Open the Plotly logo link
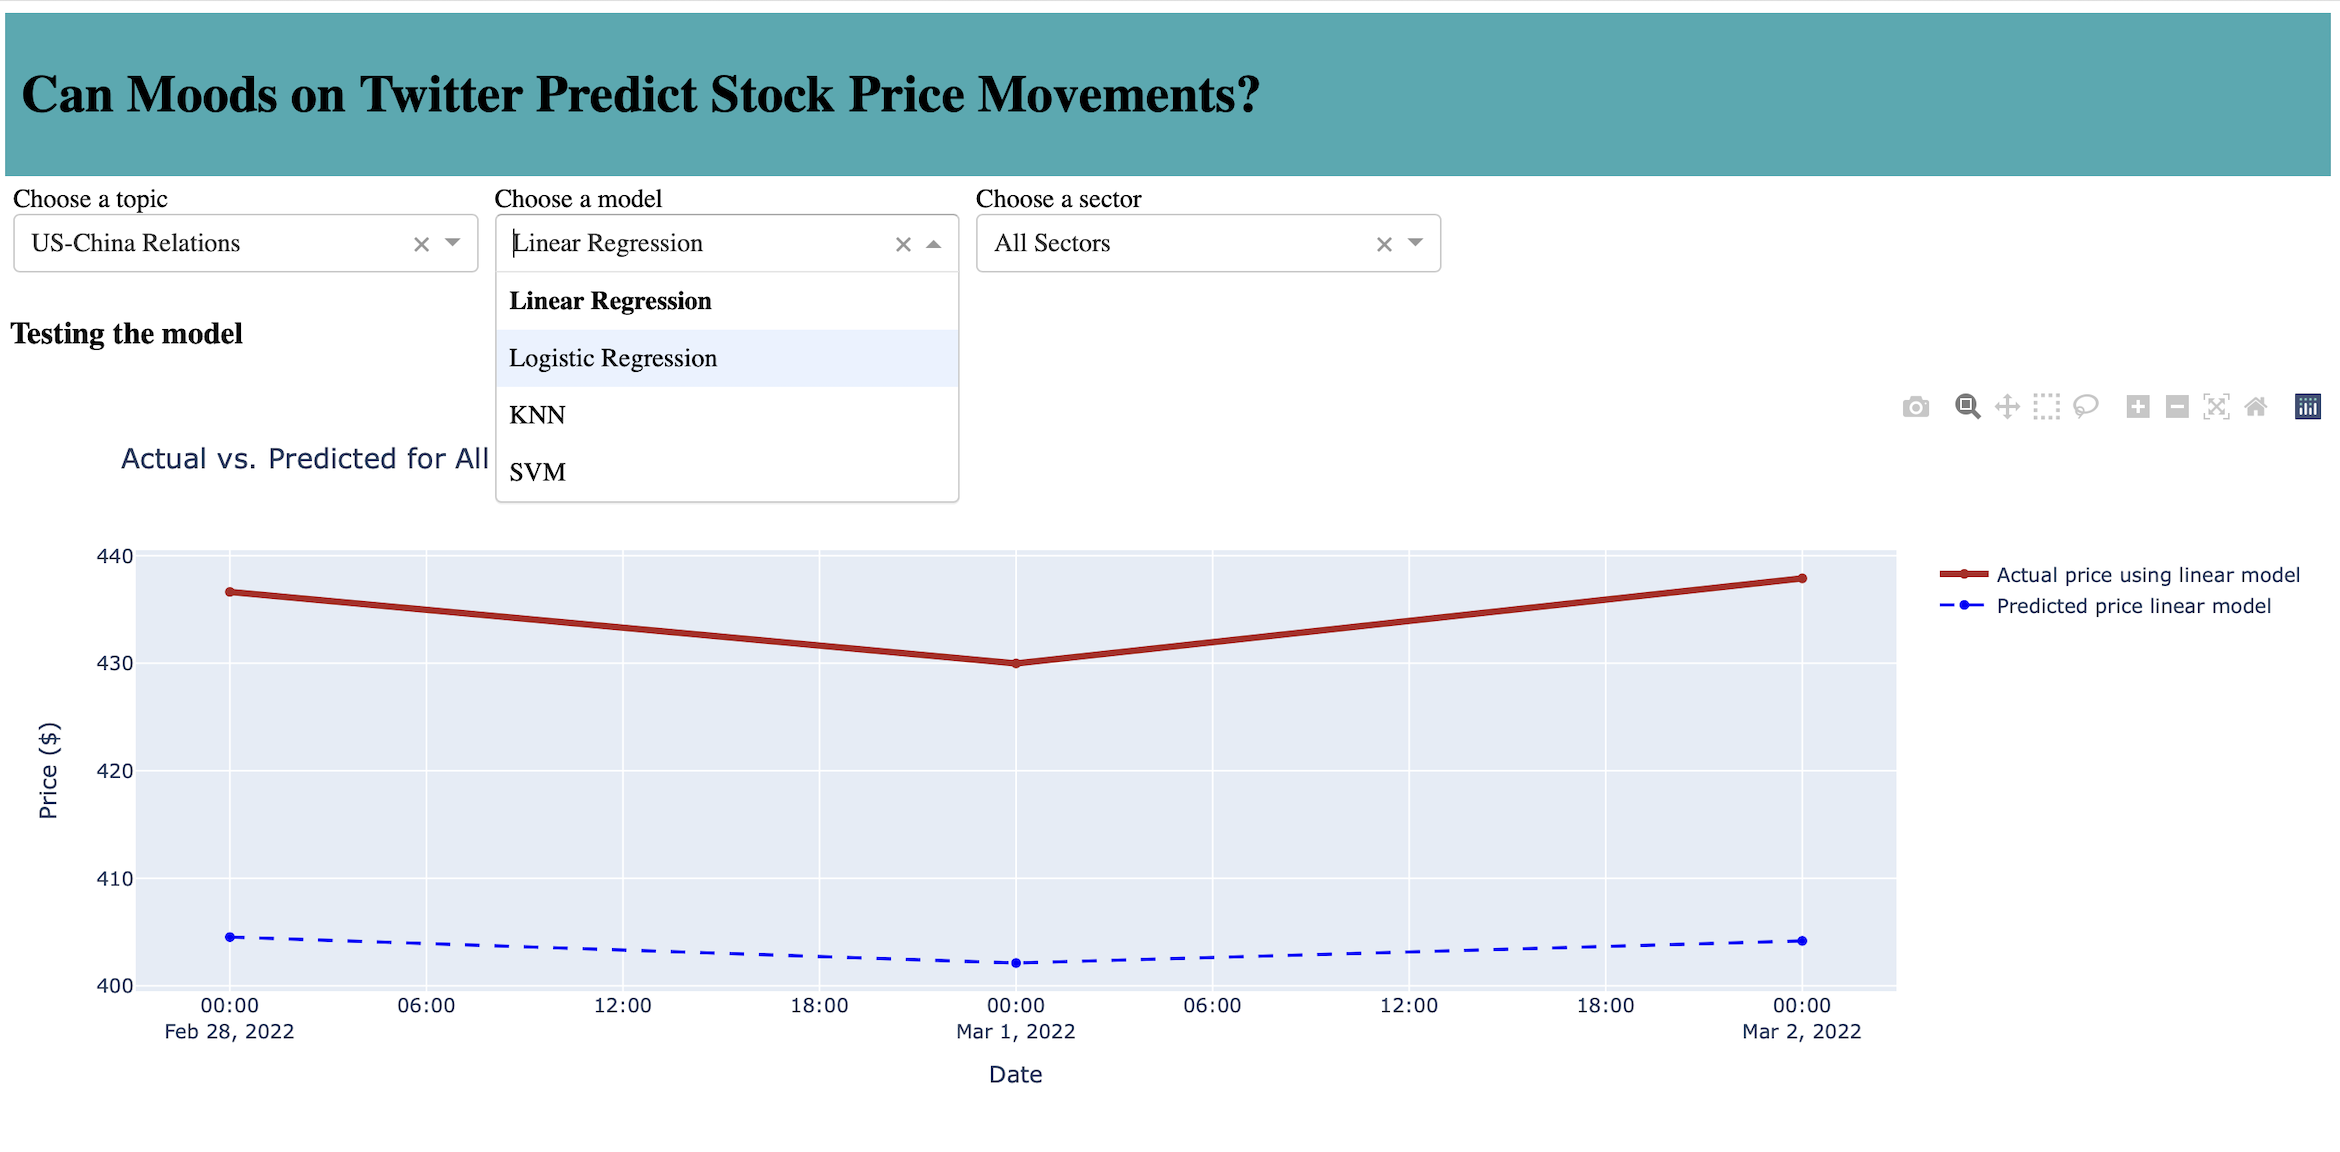The width and height of the screenshot is (2340, 1152). click(2307, 407)
